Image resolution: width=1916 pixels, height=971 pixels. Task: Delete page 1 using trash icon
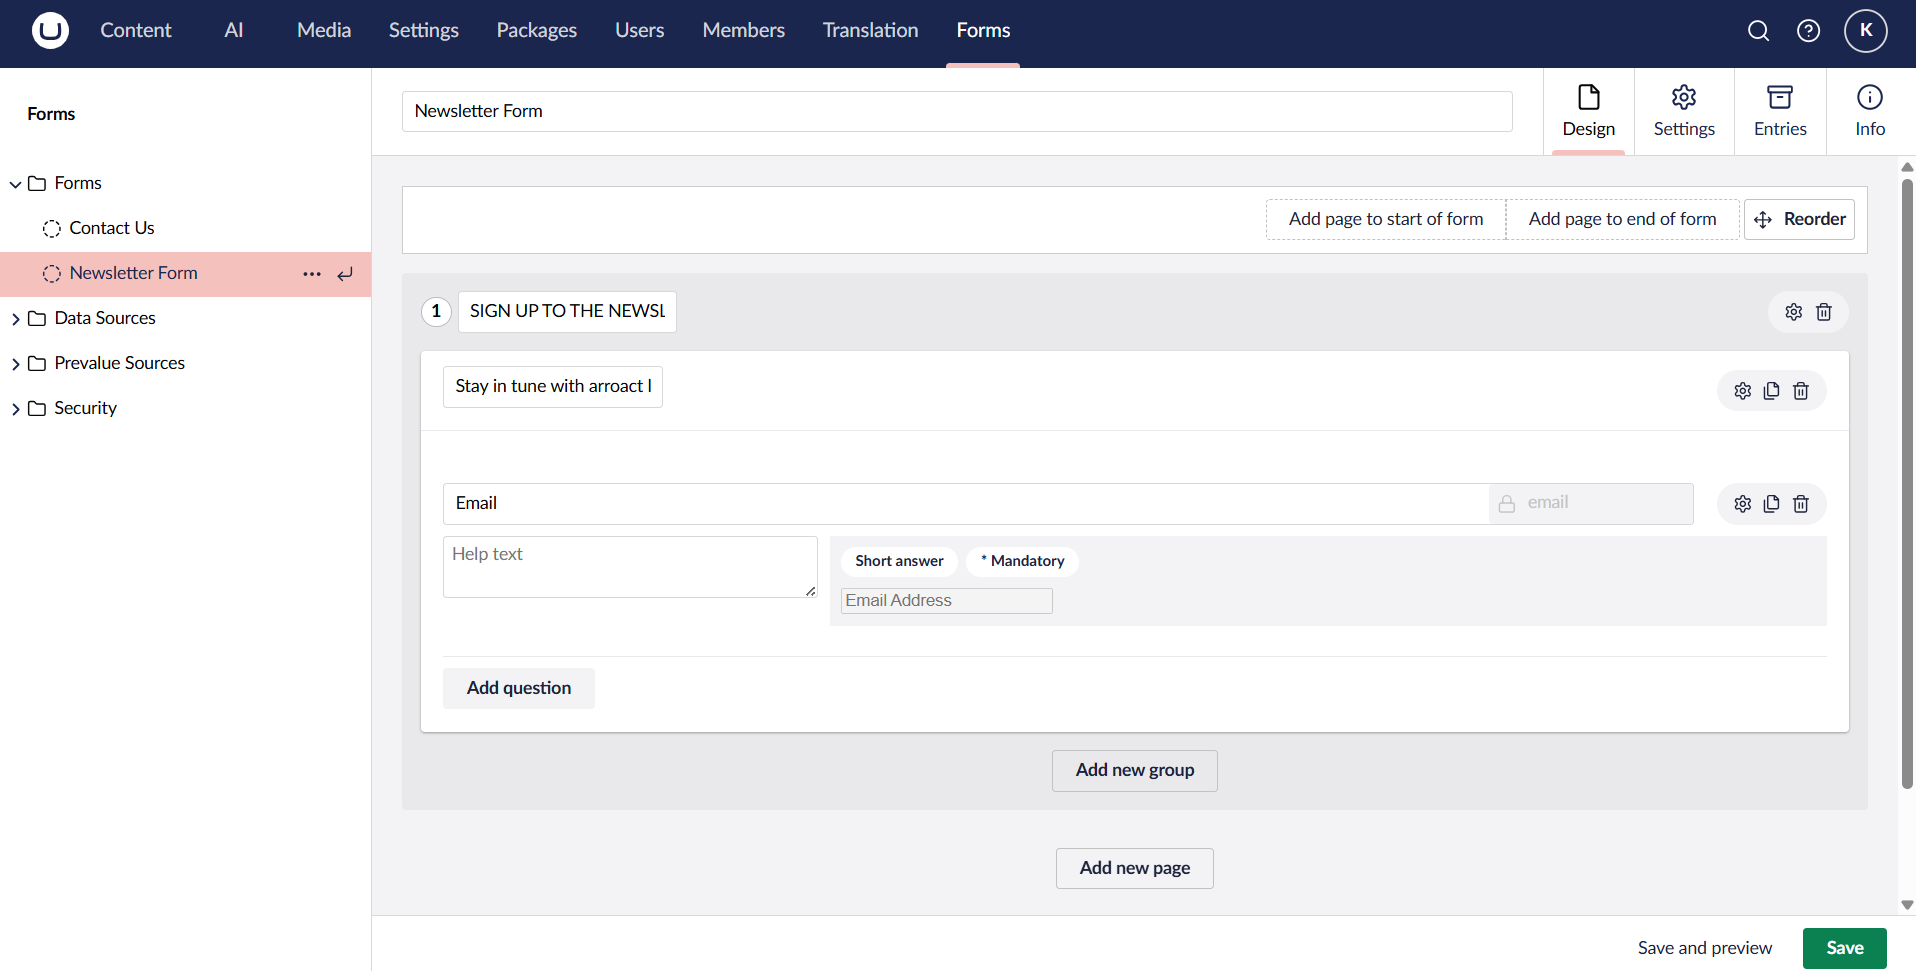tap(1823, 312)
